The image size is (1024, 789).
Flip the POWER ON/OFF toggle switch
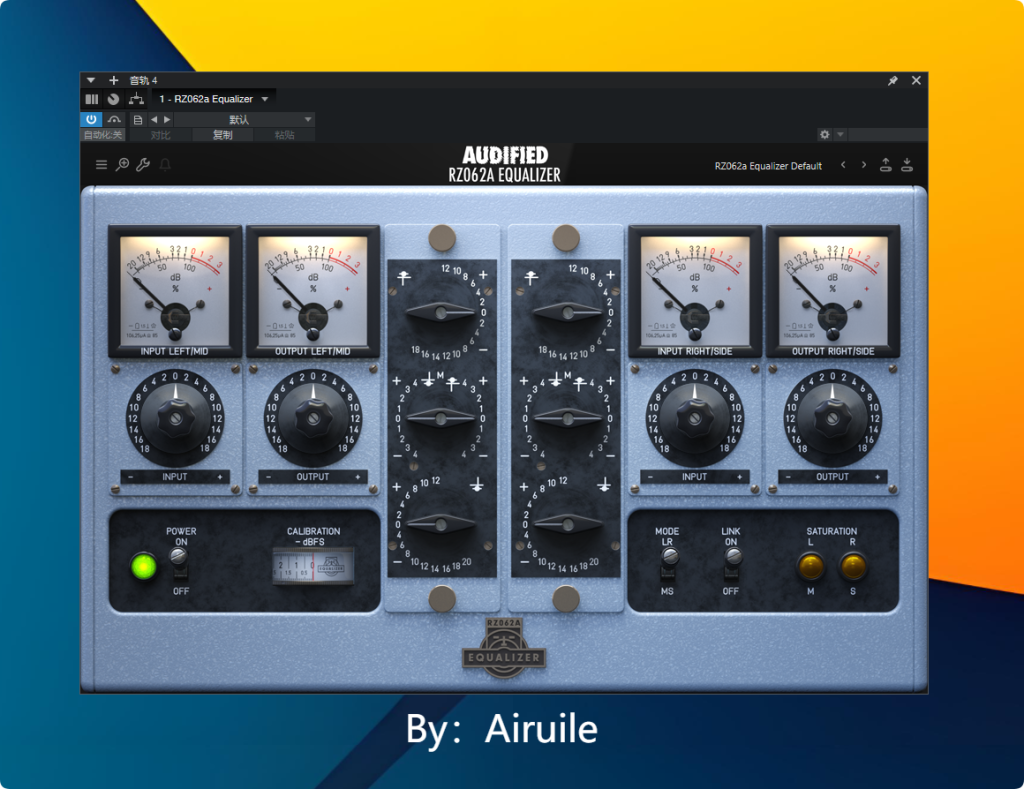[x=179, y=563]
